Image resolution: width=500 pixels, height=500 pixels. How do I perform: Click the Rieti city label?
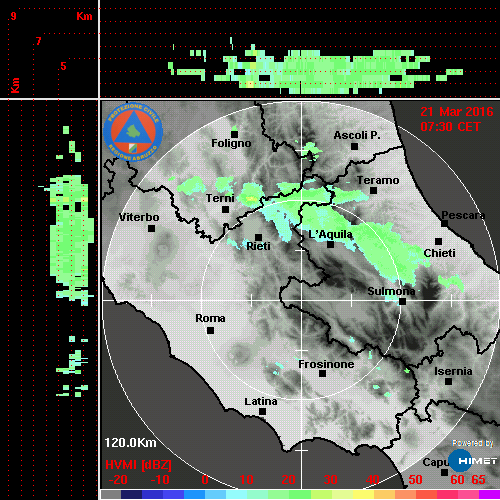click(x=258, y=246)
